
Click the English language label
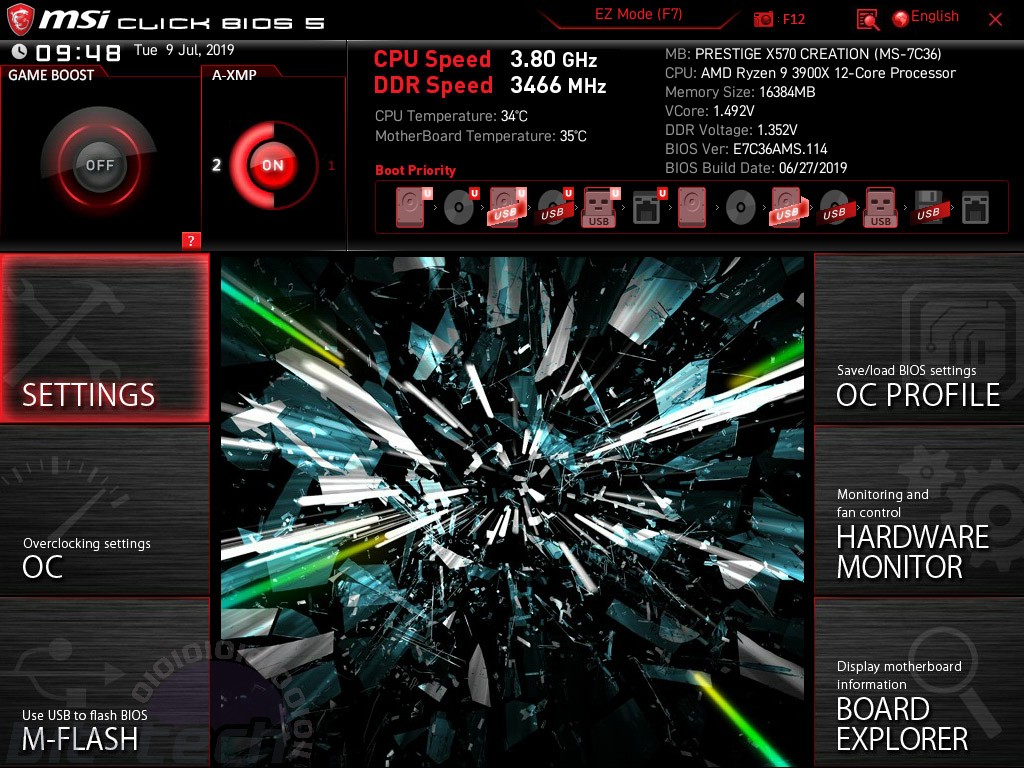935,16
